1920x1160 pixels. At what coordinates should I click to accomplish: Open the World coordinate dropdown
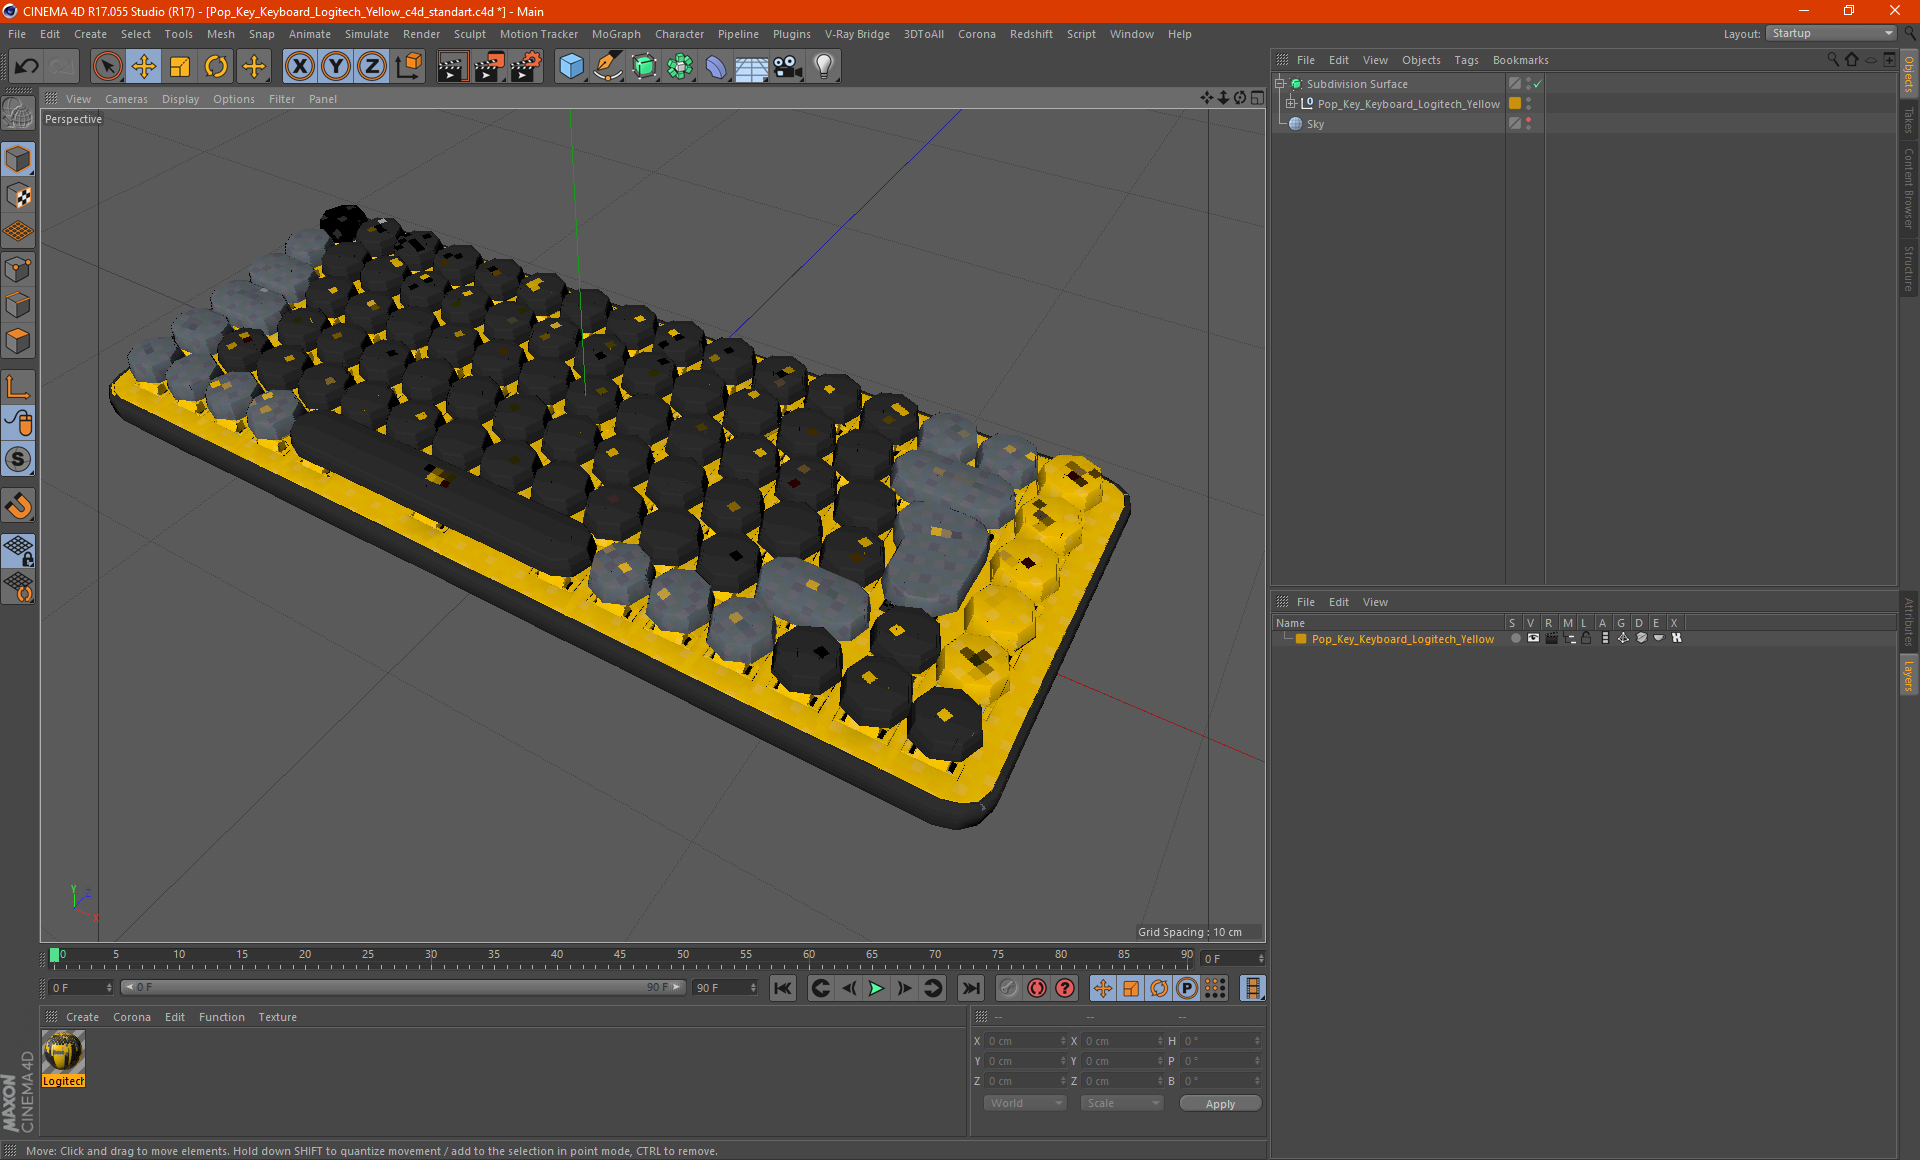[x=1025, y=1103]
